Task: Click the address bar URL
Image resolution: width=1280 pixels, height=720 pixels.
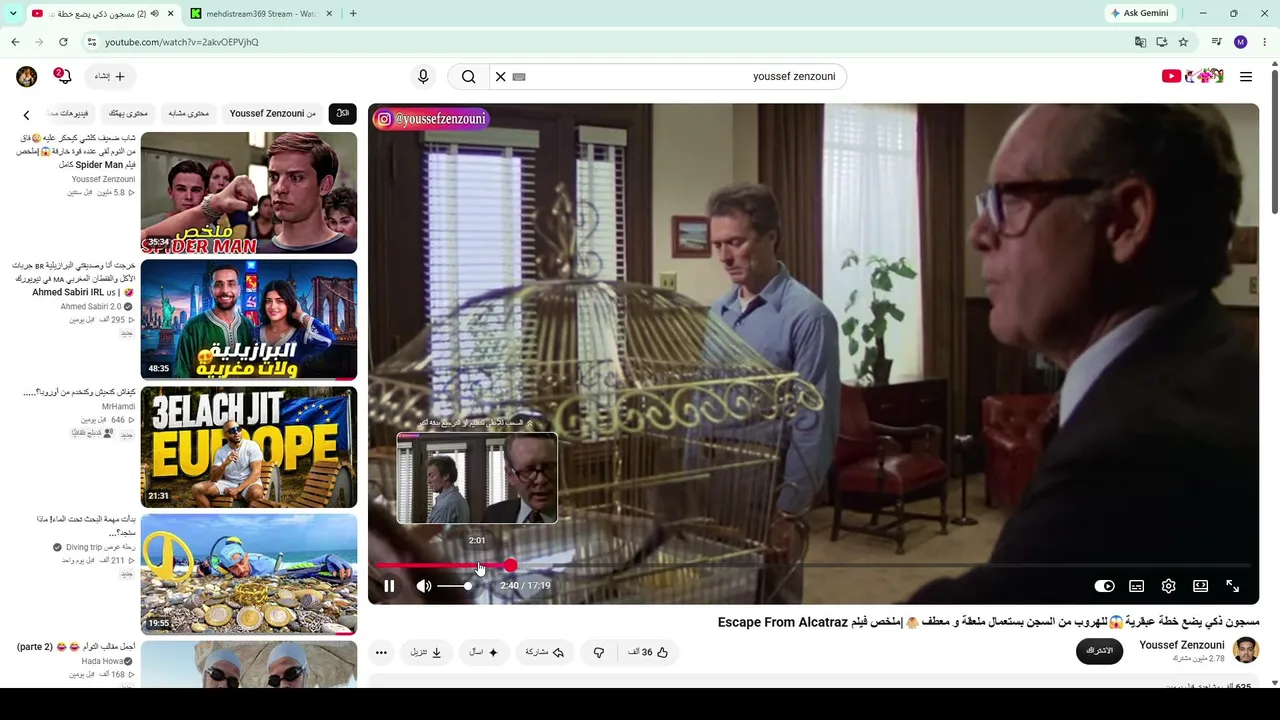Action: coord(182,42)
